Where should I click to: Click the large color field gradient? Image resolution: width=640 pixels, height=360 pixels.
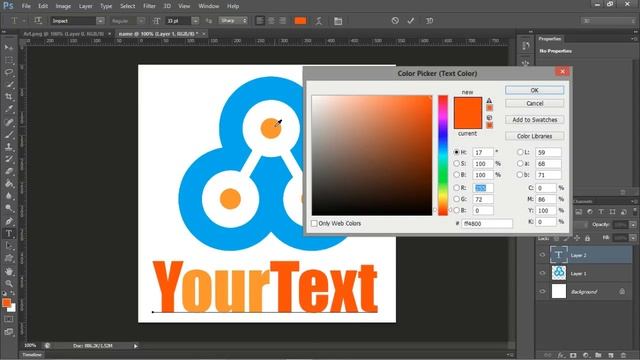click(372, 155)
